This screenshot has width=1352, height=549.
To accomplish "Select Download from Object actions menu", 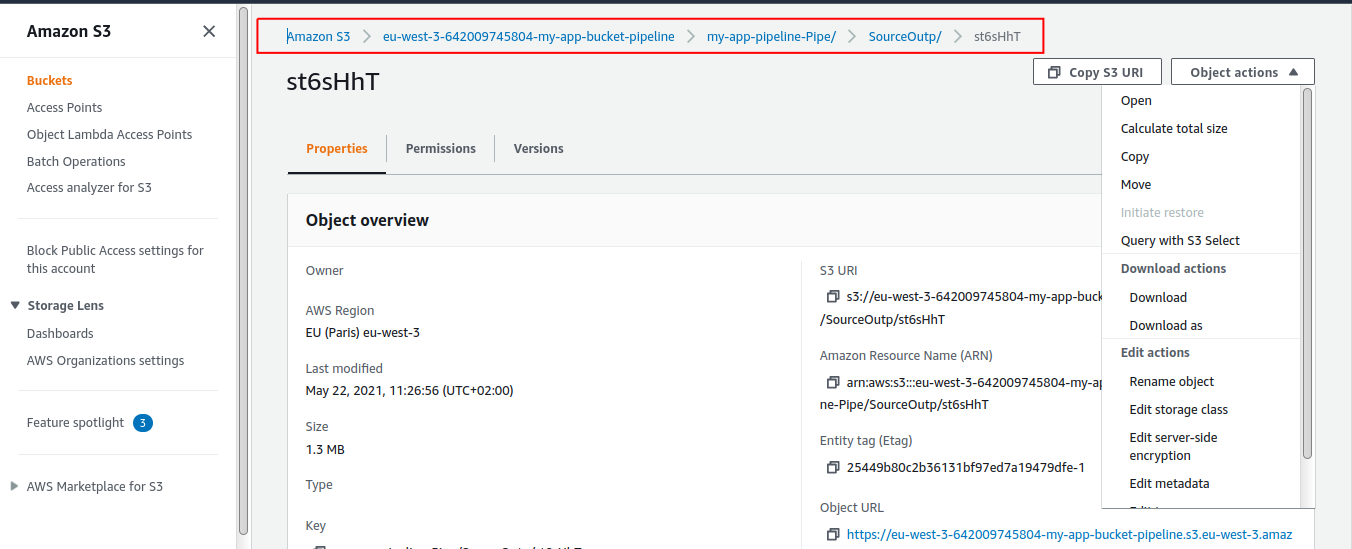I will click(1158, 297).
